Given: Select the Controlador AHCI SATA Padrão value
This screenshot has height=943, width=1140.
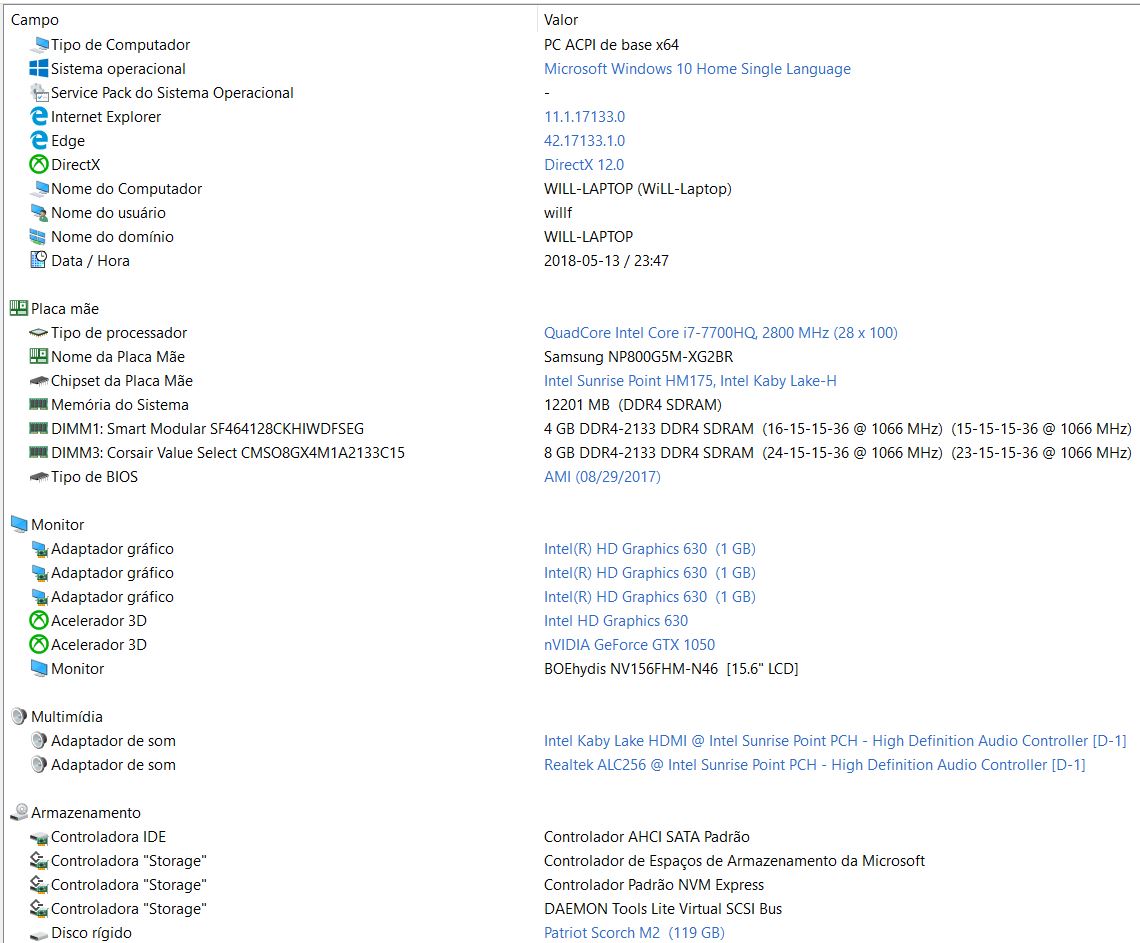Looking at the screenshot, I should point(646,836).
